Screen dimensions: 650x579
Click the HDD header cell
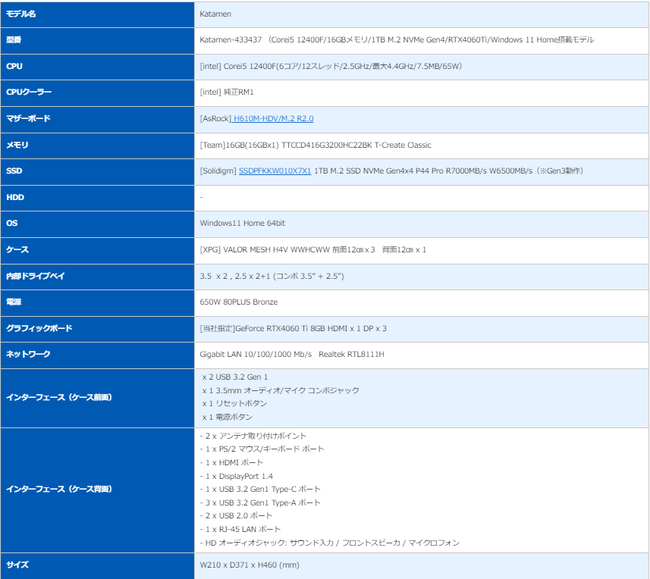click(97, 198)
